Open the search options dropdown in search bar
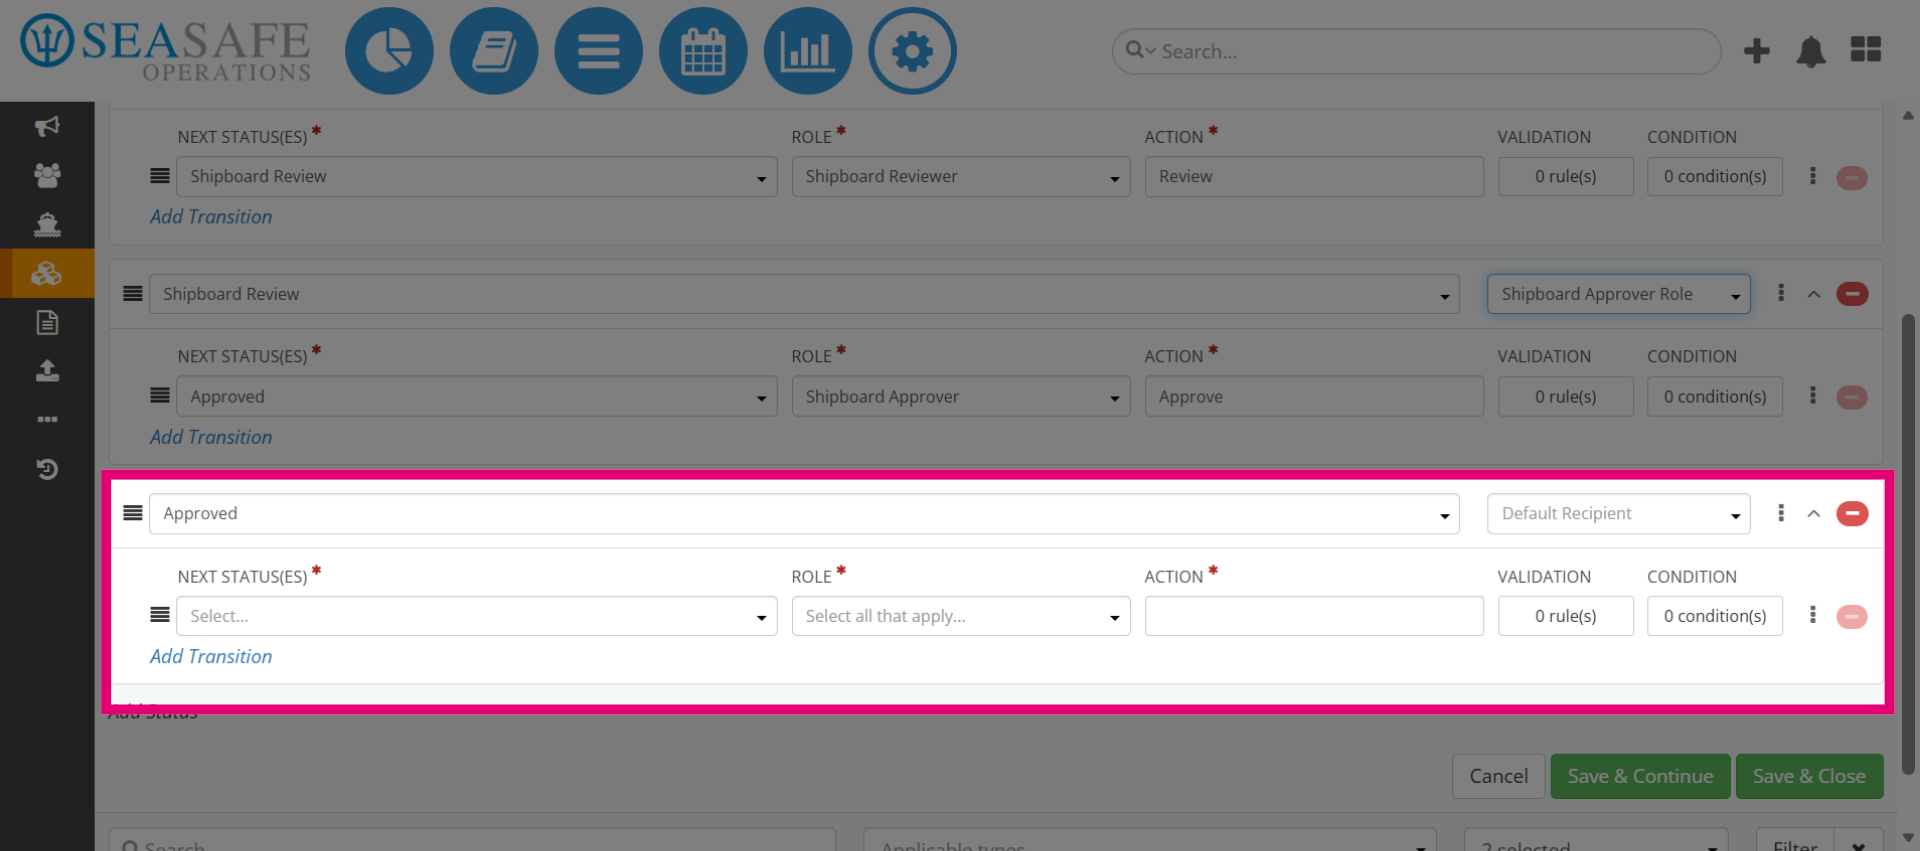This screenshot has width=1920, height=851. click(1140, 50)
